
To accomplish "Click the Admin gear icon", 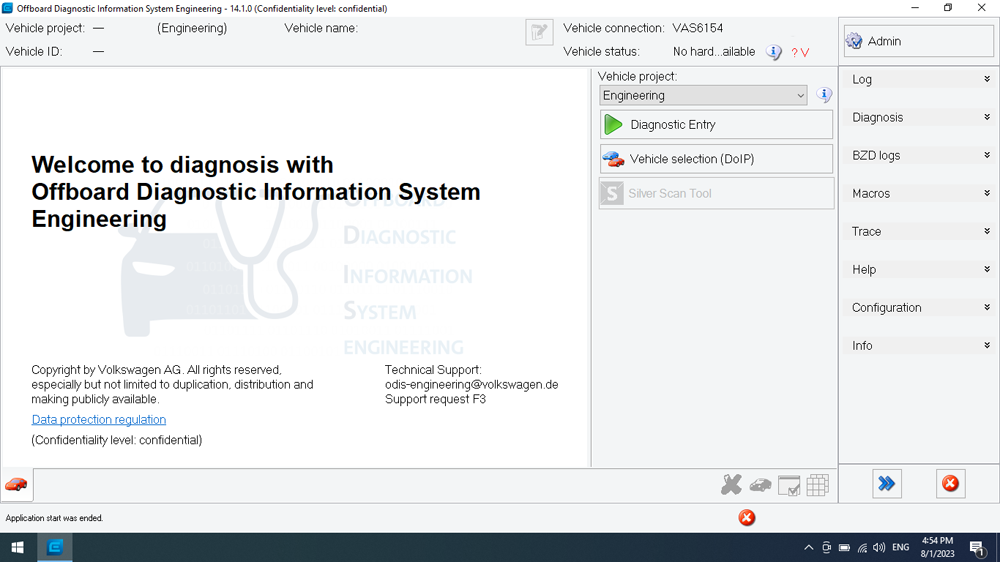I will 854,41.
